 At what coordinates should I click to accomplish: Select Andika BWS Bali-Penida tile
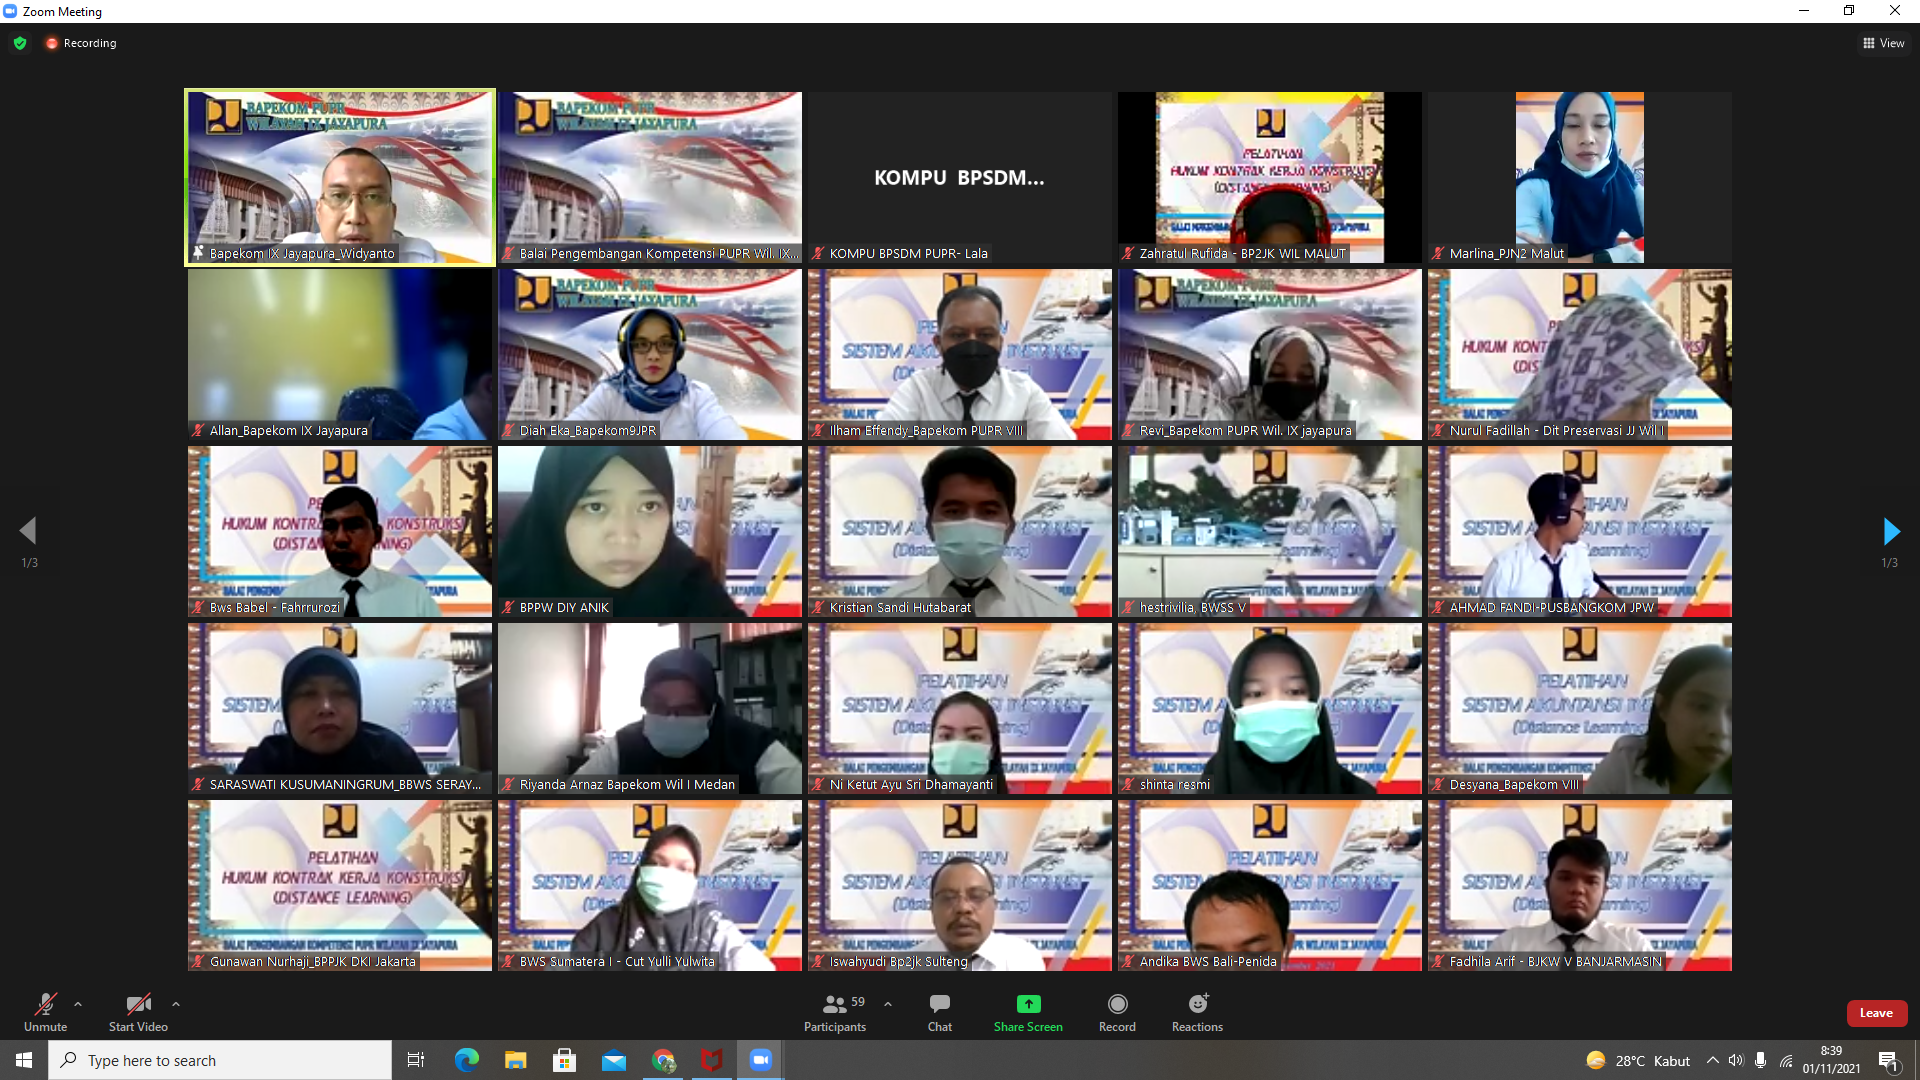pos(1270,885)
